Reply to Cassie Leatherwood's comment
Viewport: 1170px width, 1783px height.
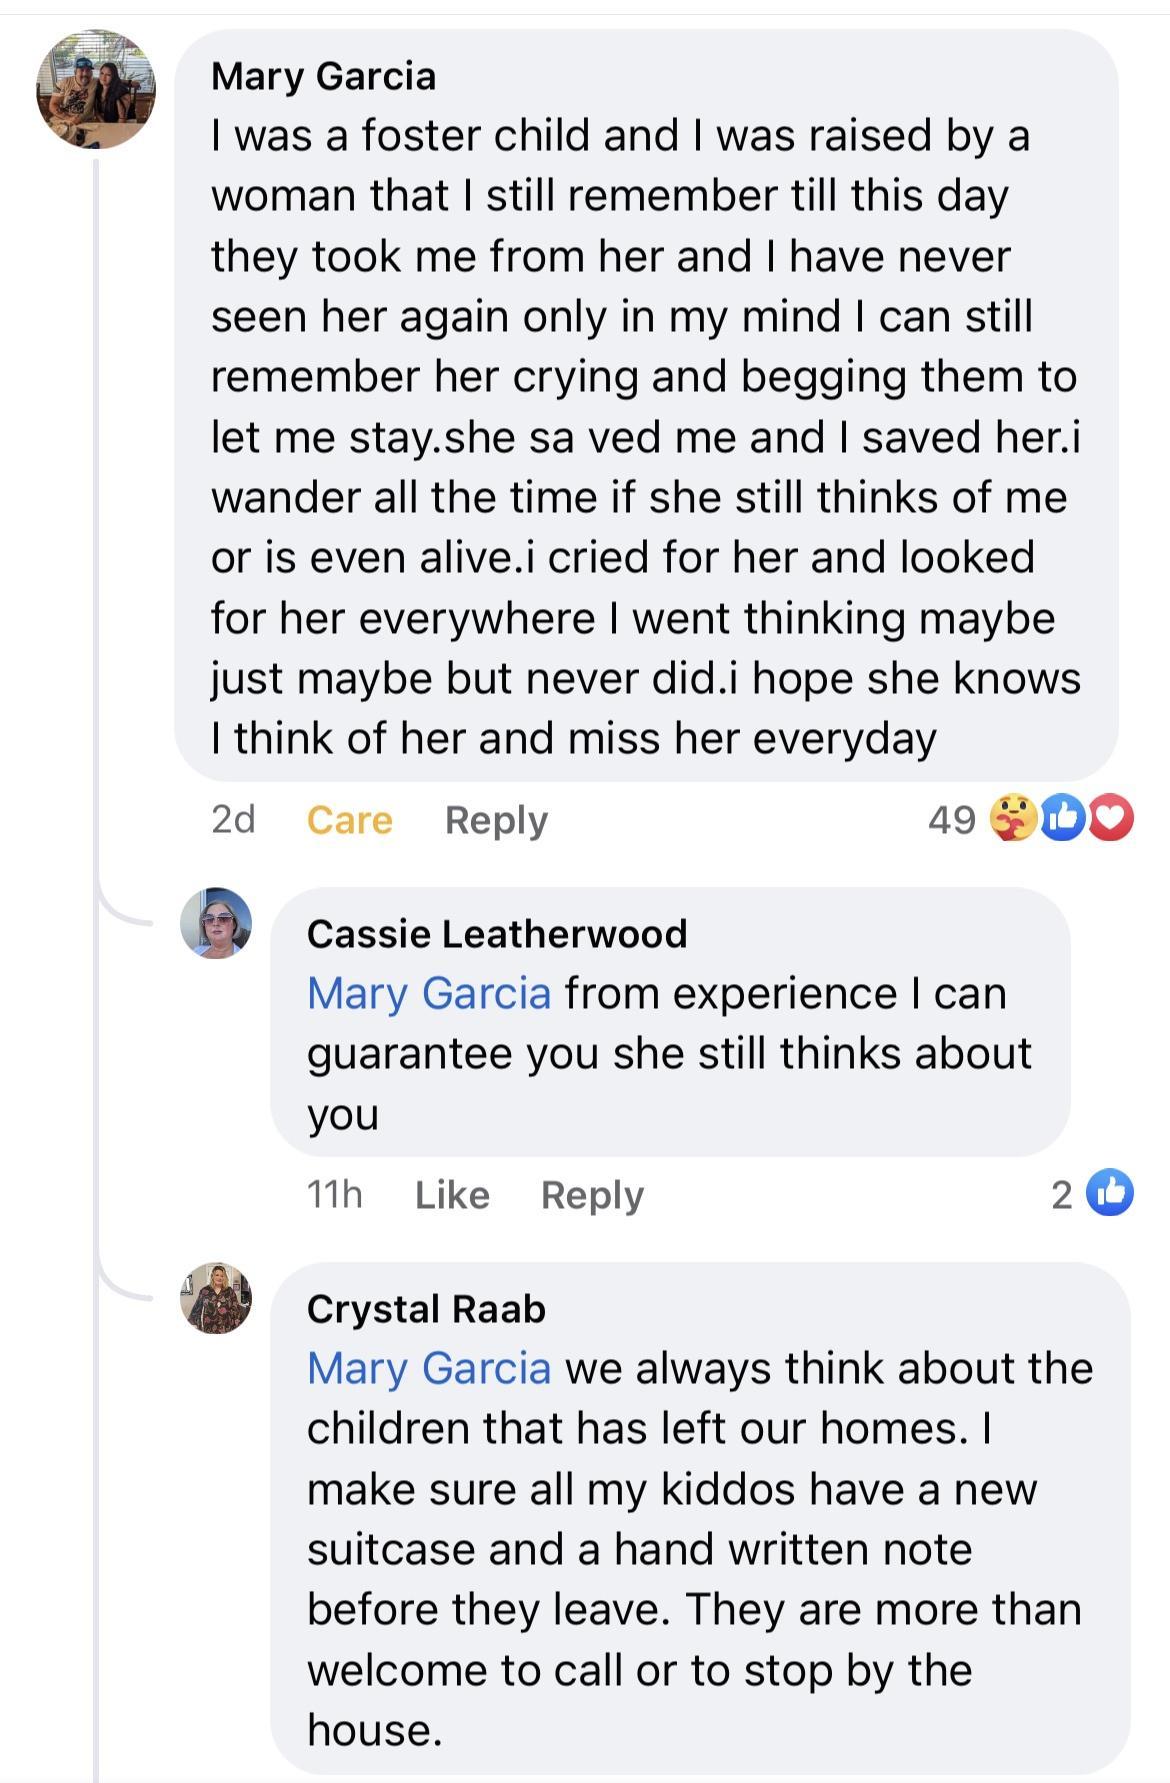tap(592, 1194)
